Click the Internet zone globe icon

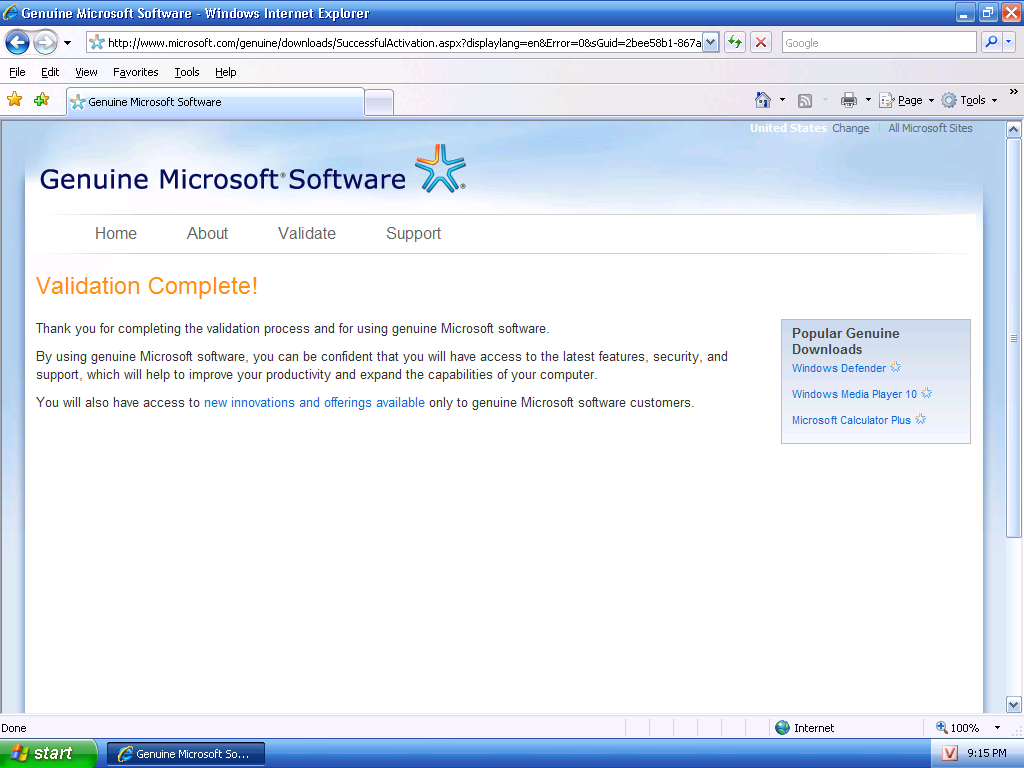(782, 728)
